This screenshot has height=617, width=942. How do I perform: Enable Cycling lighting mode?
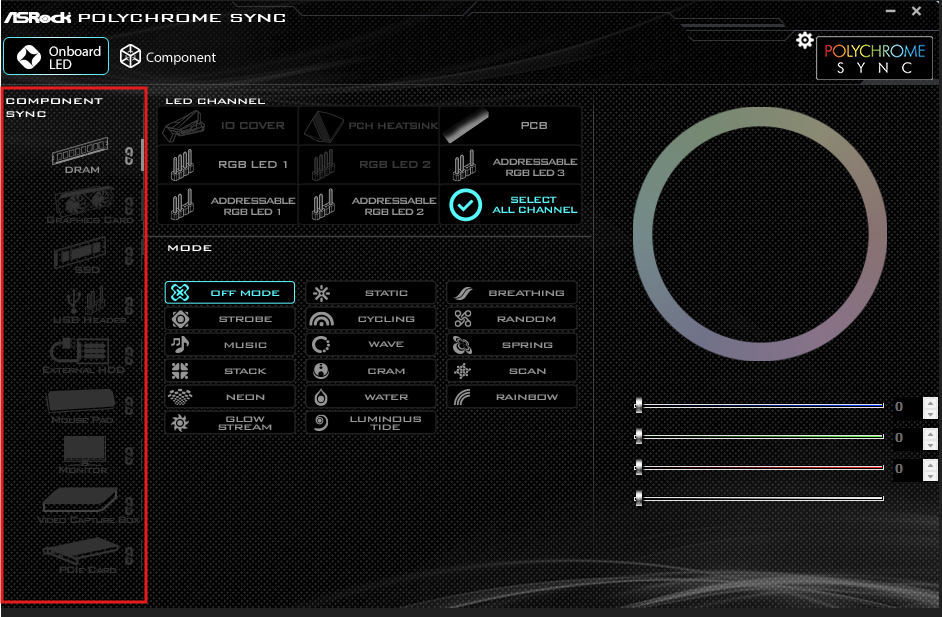tap(371, 319)
